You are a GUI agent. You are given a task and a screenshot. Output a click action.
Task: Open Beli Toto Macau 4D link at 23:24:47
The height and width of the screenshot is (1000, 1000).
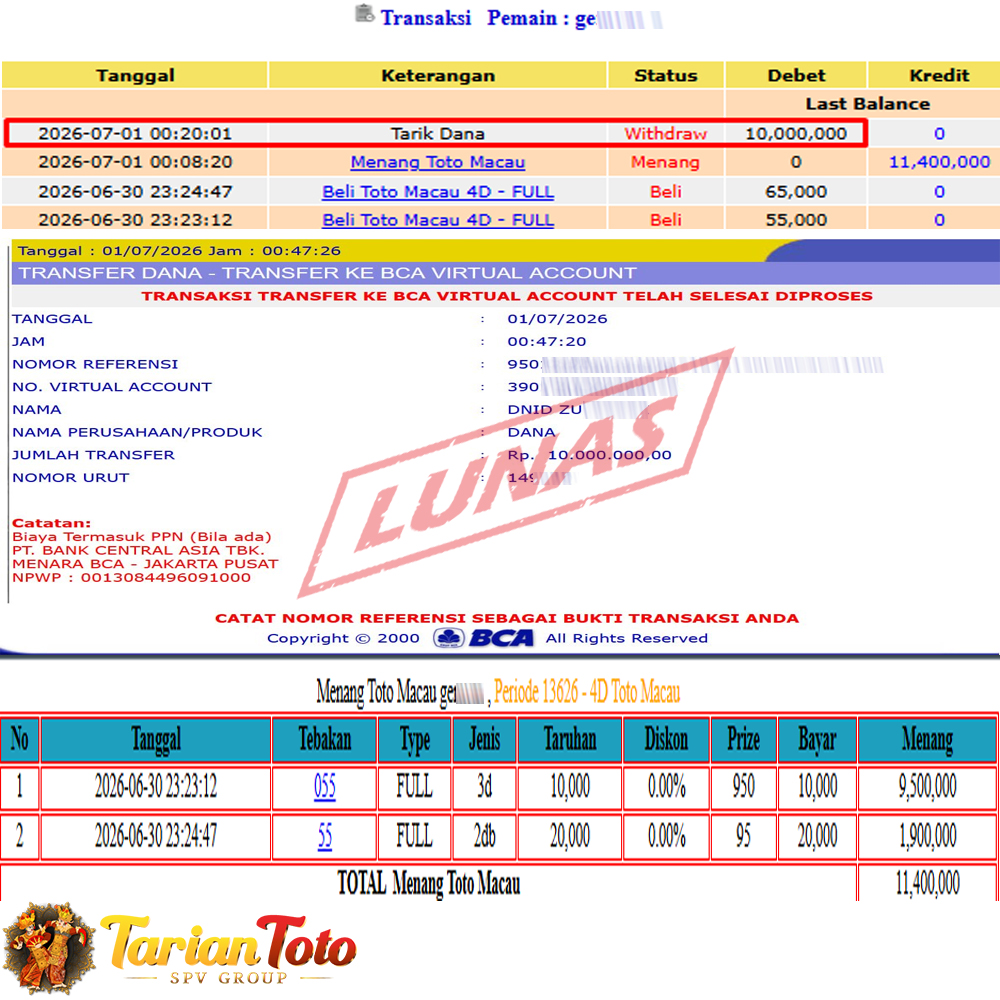438,191
